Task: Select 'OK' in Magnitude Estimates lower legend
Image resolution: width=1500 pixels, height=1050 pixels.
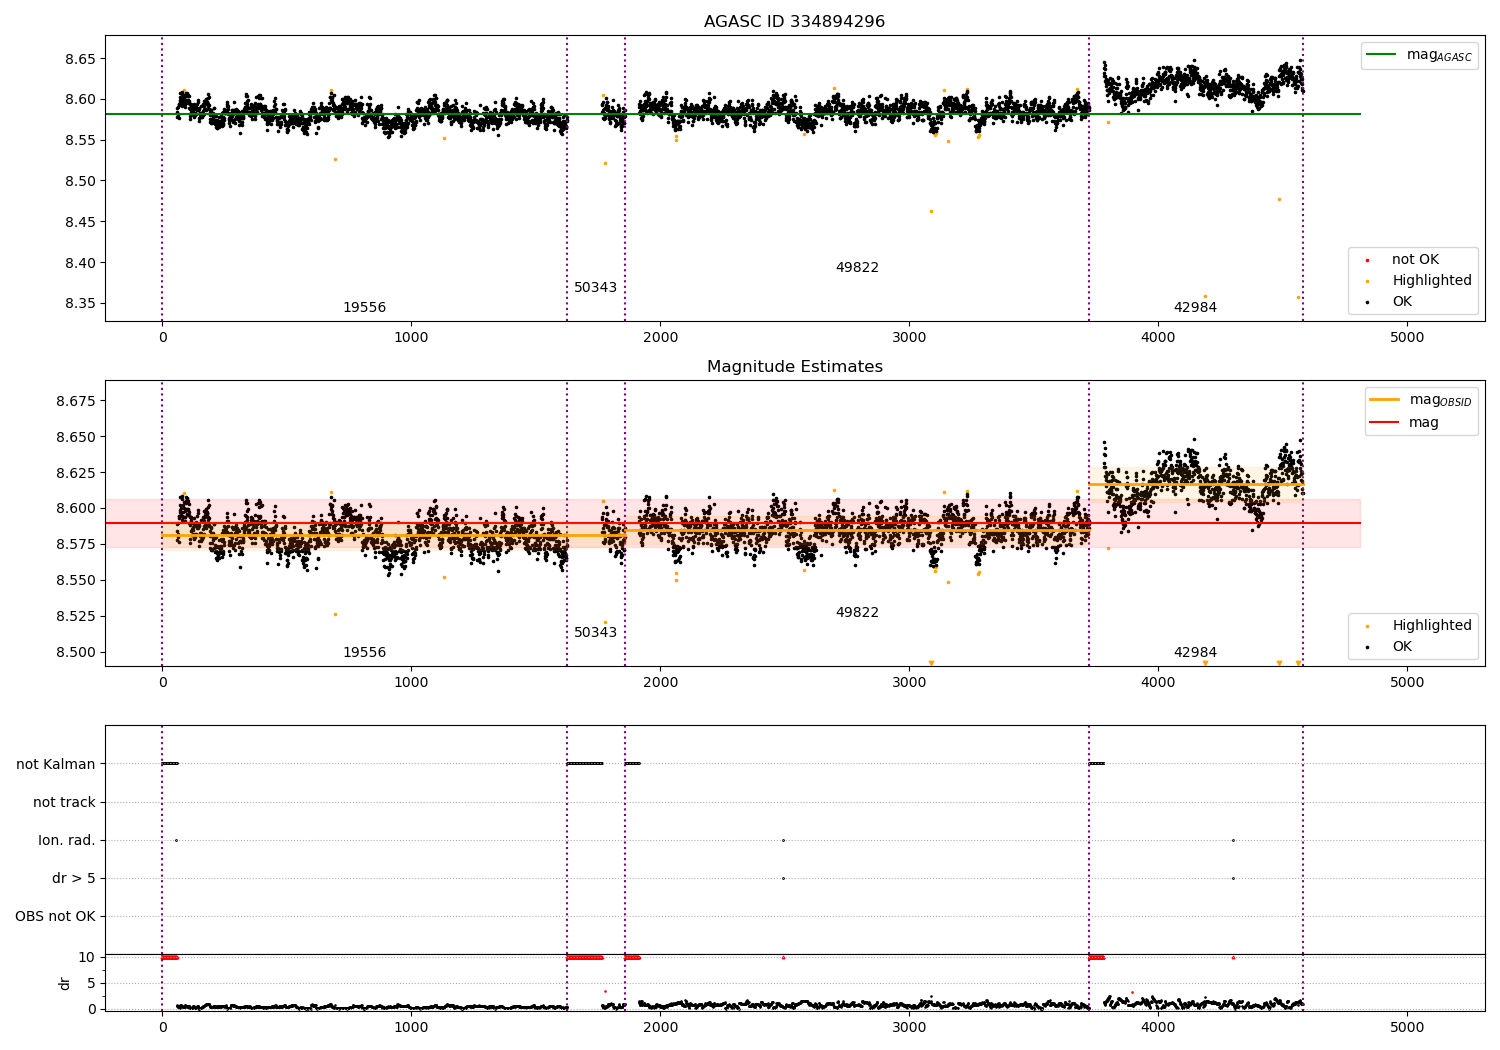Action: (x=1402, y=647)
